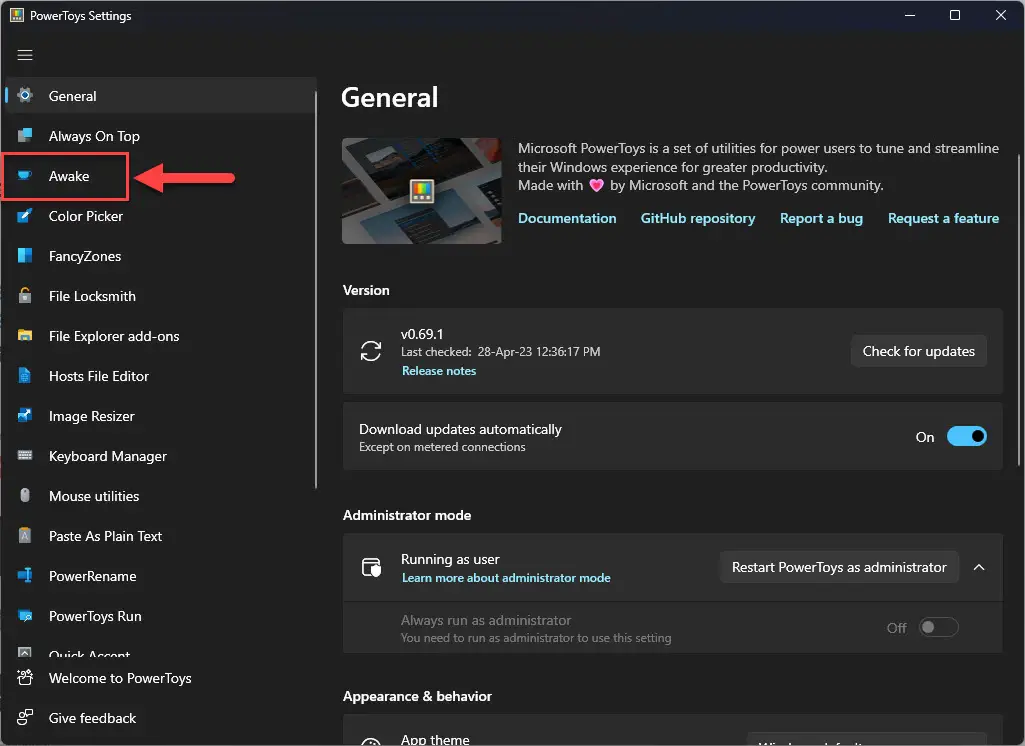Click Give feedback

(x=160, y=718)
